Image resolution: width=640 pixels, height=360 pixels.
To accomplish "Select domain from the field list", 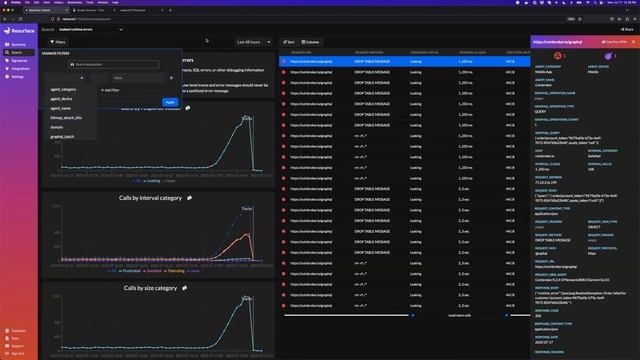I will pyautogui.click(x=57, y=127).
